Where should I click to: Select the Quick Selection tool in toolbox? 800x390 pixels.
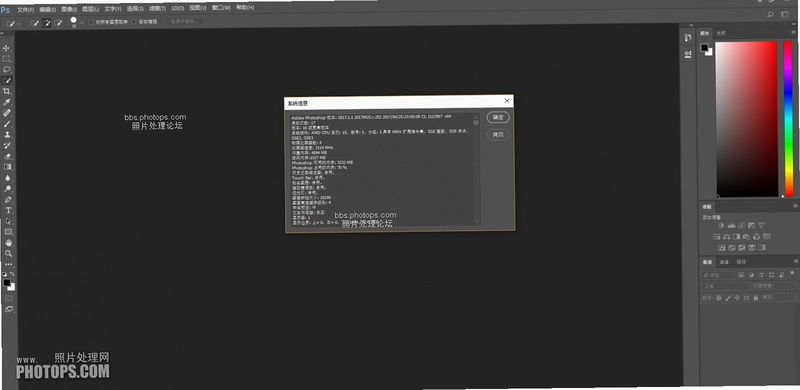tap(7, 80)
